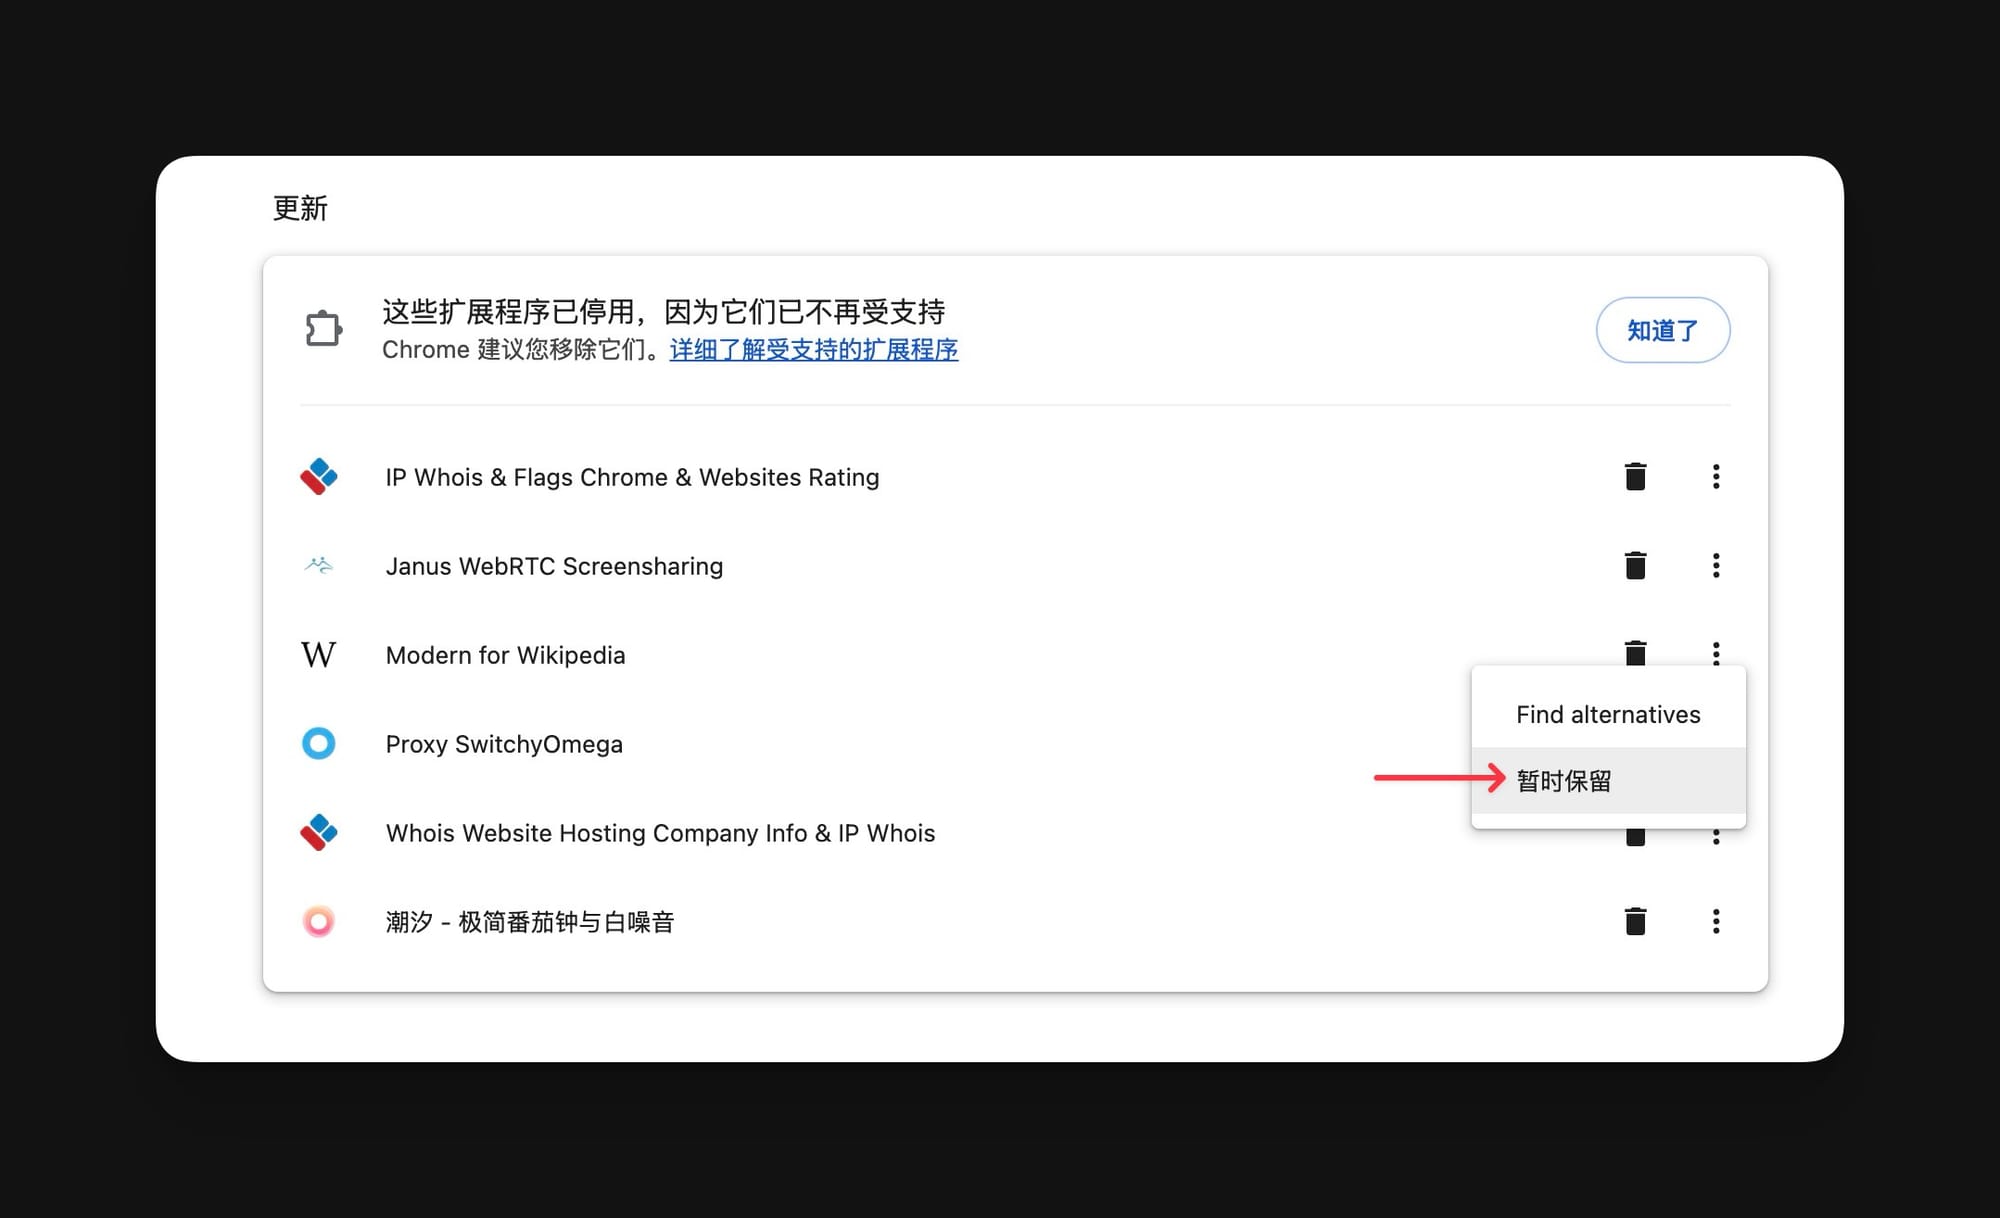Open three-dot menu for Janus WebRTC Screensharing
The image size is (2000, 1218).
tap(1716, 565)
